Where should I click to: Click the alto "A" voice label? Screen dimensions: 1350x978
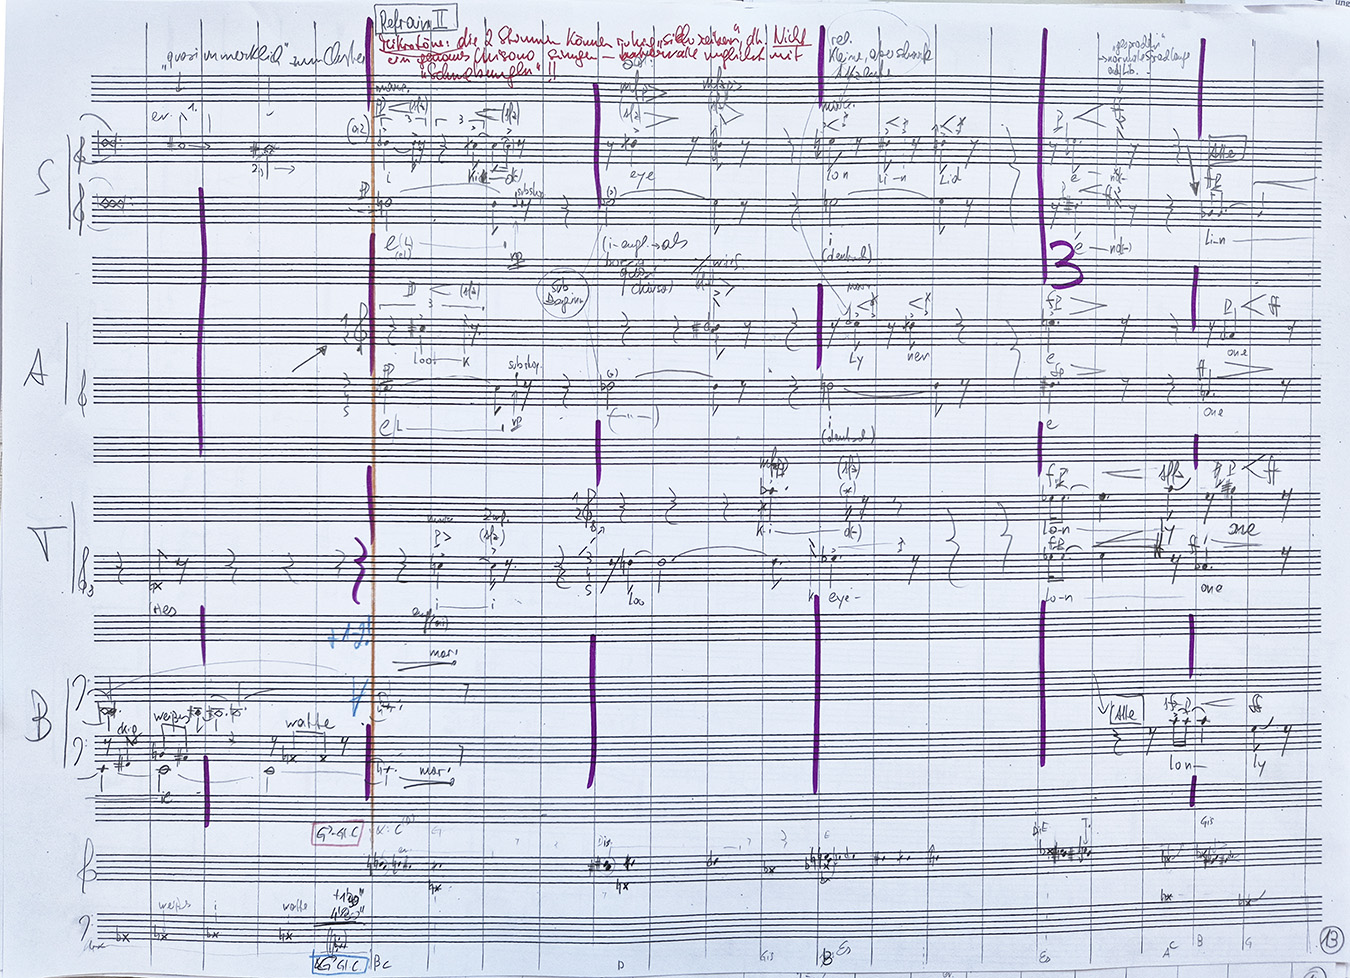36,371
